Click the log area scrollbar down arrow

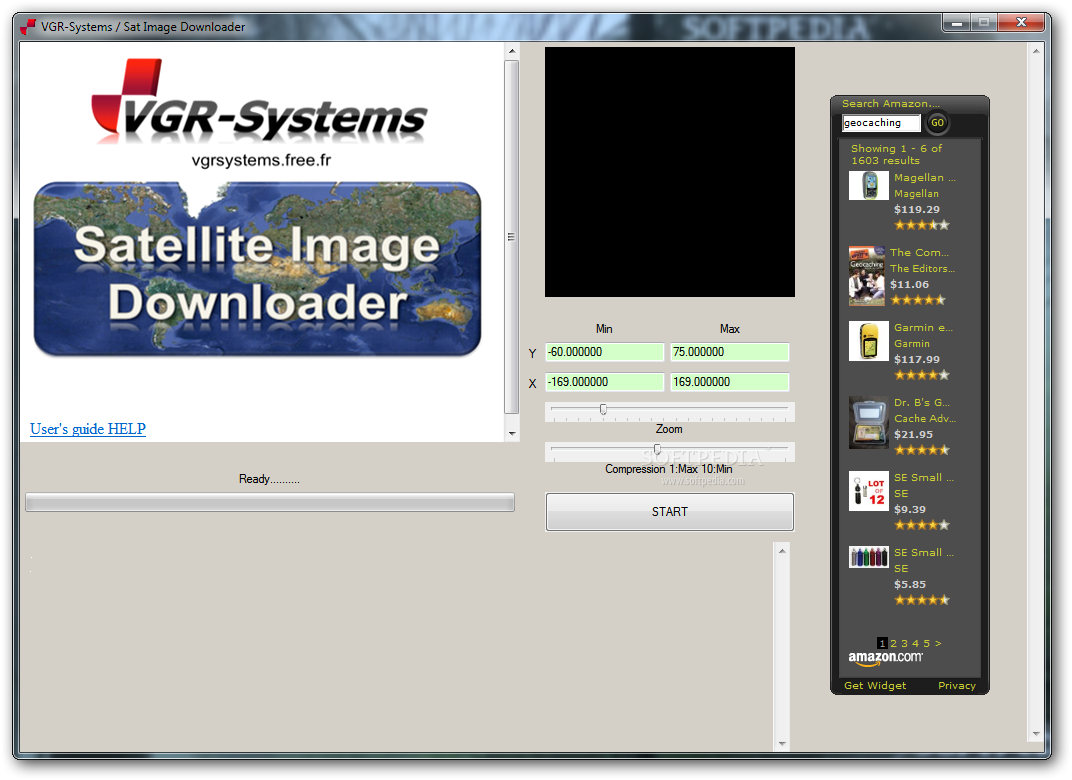click(x=782, y=743)
